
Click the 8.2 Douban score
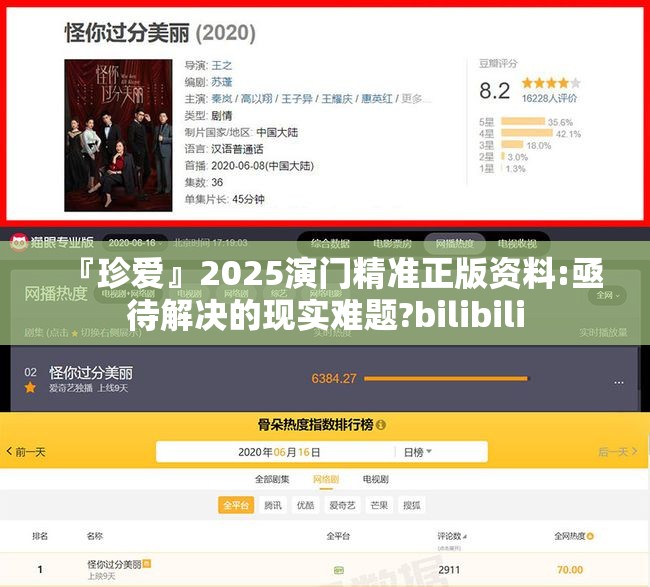pyautogui.click(x=494, y=90)
